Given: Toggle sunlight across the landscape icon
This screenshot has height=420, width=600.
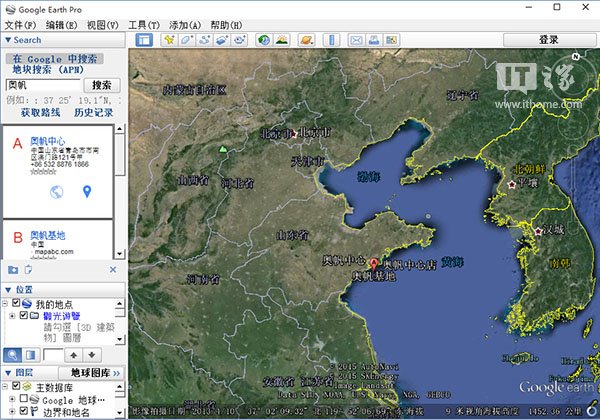Looking at the screenshot, I should tap(282, 40).
